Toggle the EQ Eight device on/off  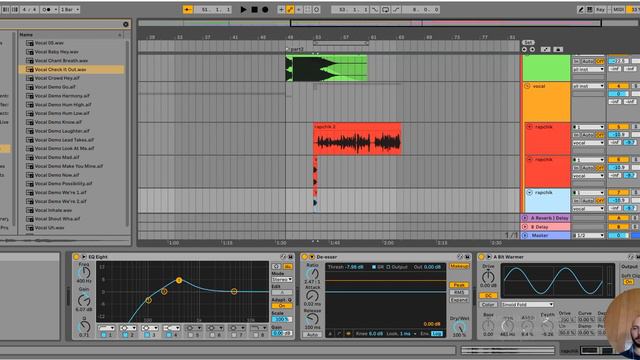pyautogui.click(x=76, y=257)
